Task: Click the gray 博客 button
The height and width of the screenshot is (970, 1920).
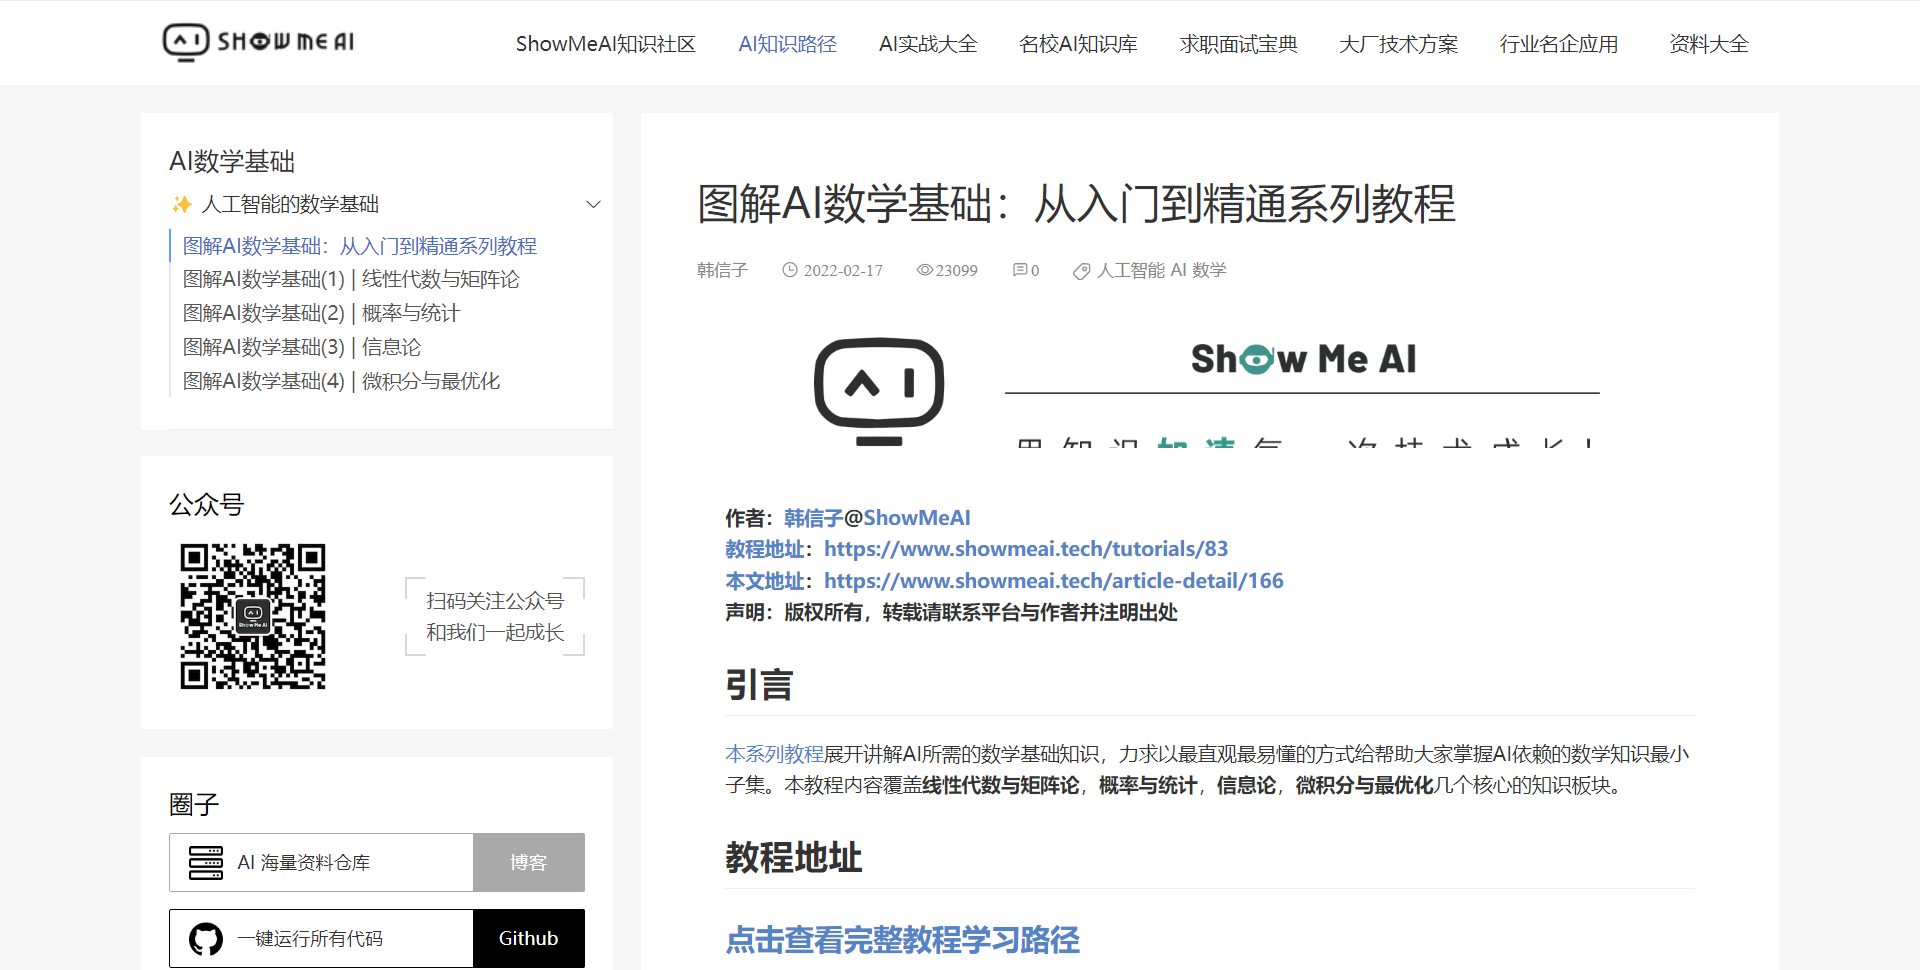Action: click(x=528, y=862)
